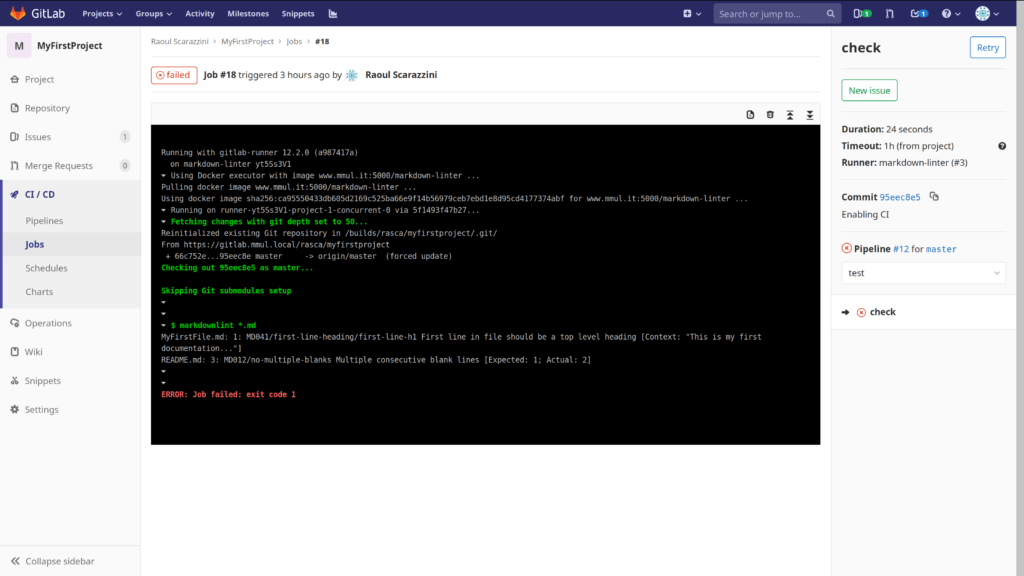Click the failed icon beside check job

tap(861, 313)
